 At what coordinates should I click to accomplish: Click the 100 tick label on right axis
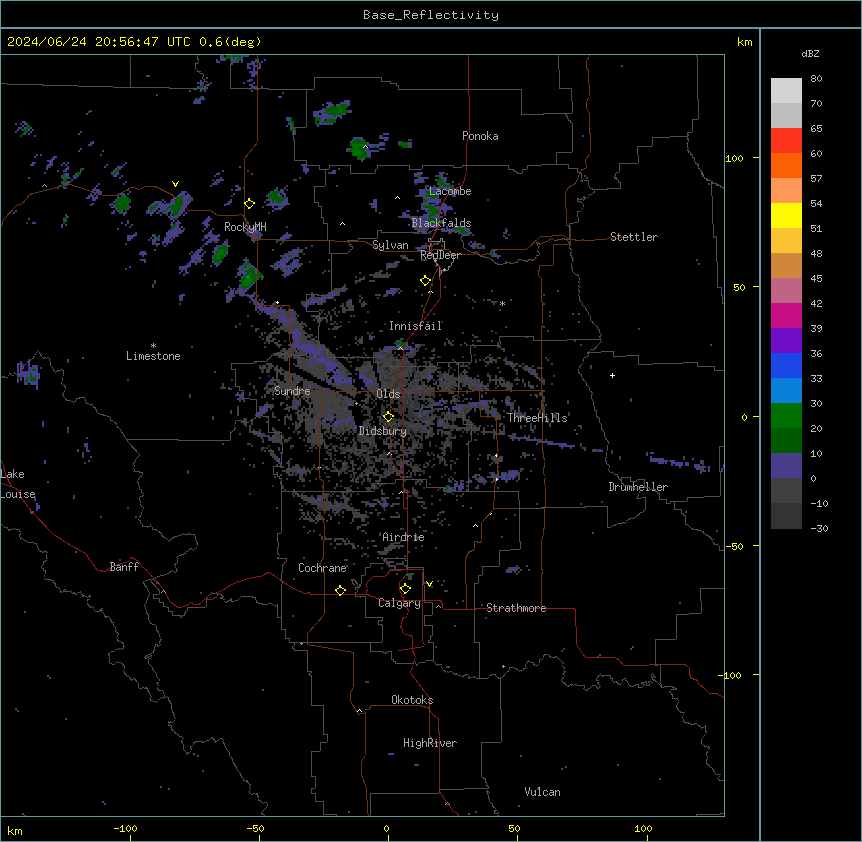pyautogui.click(x=734, y=158)
